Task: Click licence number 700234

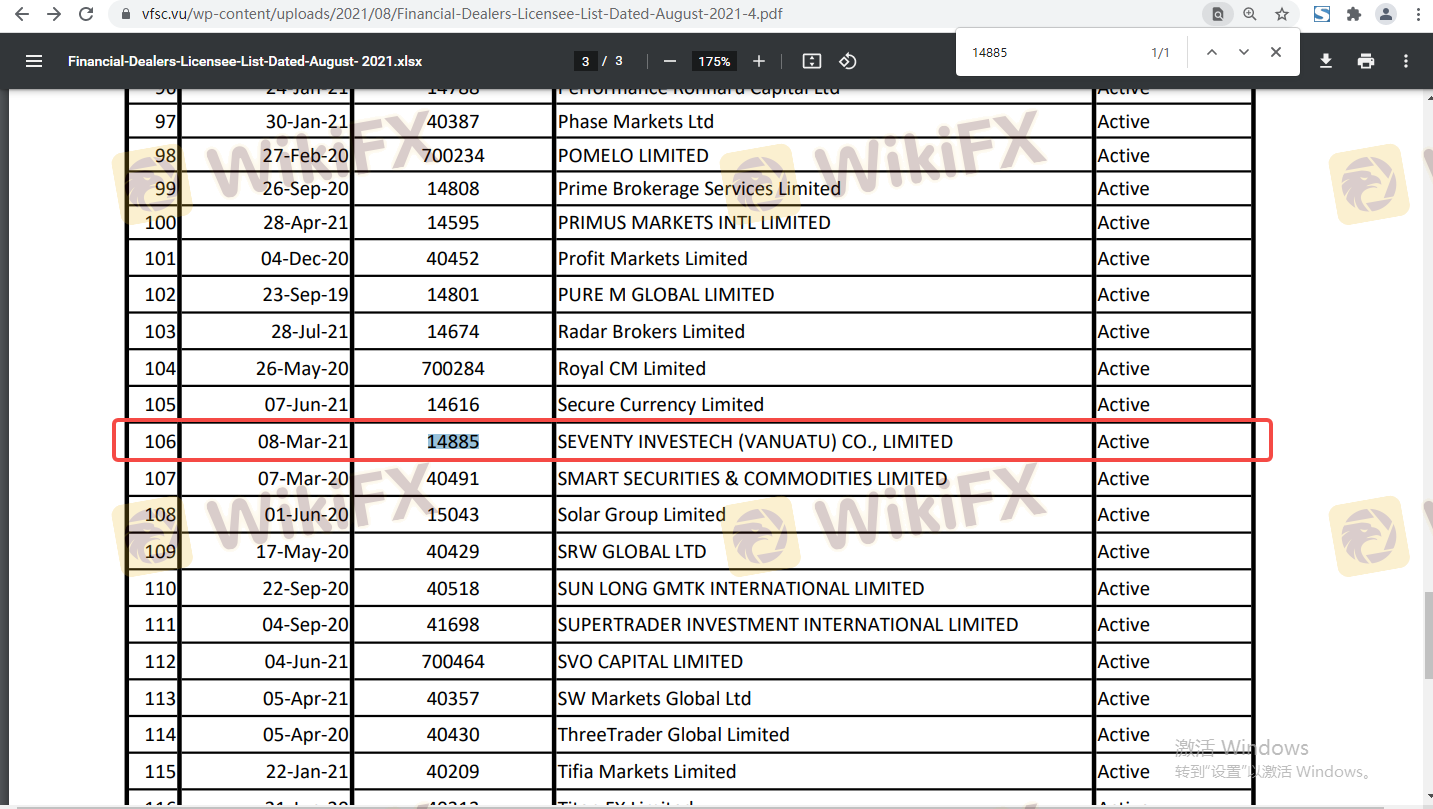Action: click(453, 156)
